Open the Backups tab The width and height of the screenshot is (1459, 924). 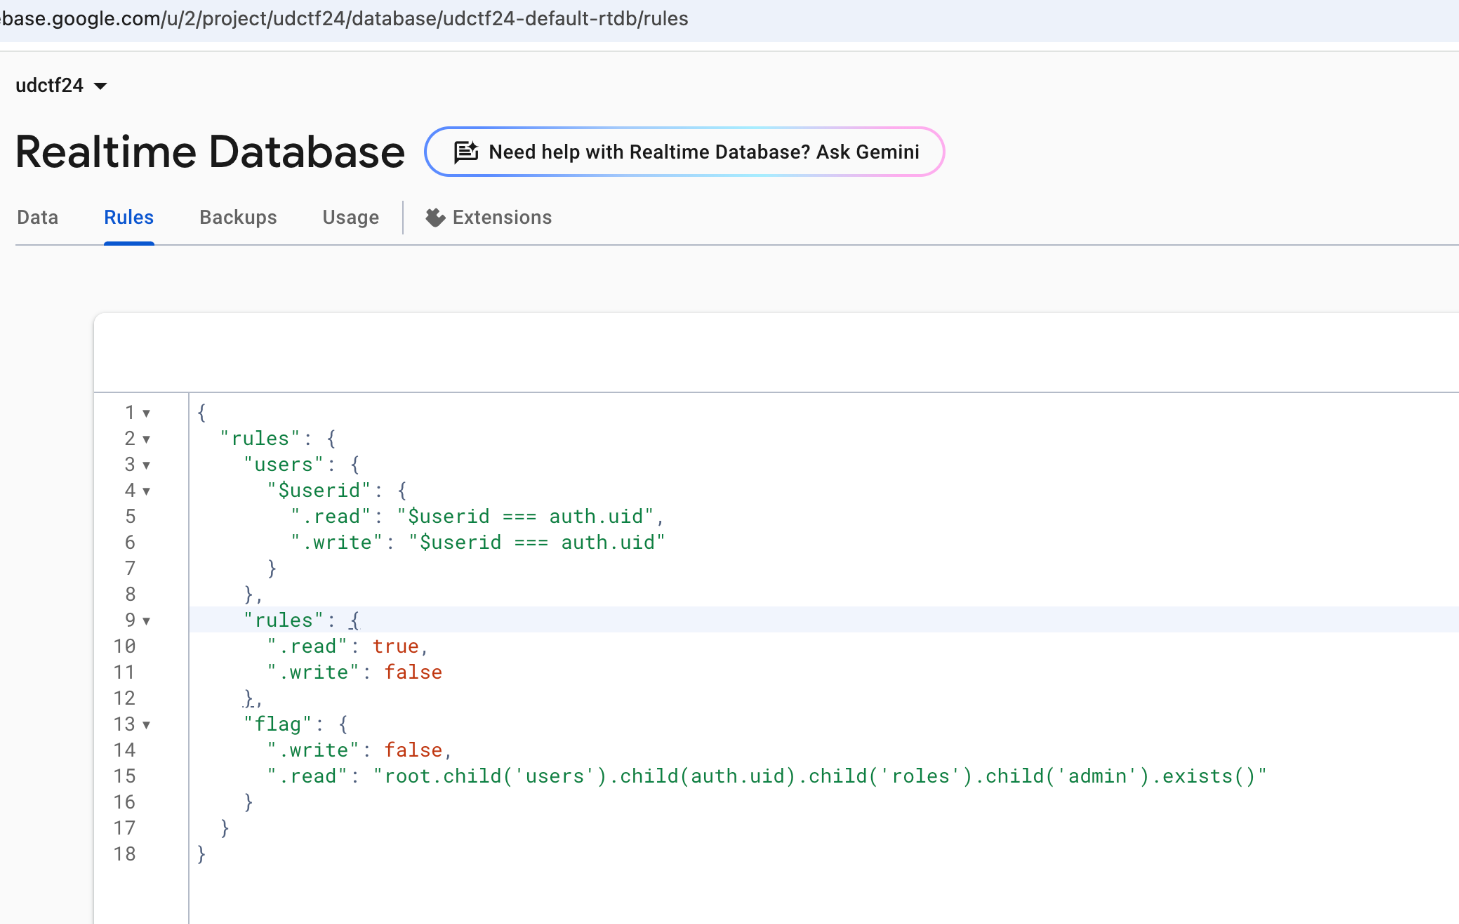(x=238, y=217)
